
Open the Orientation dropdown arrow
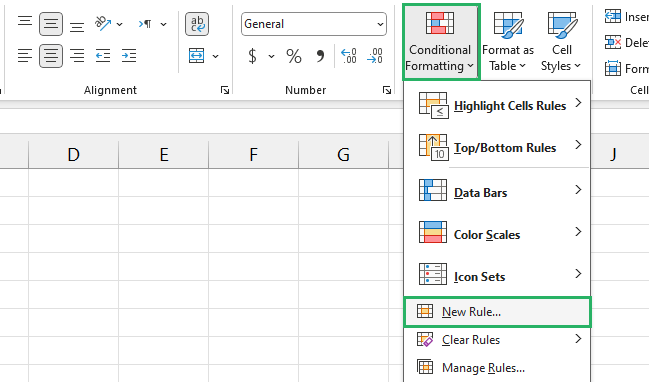120,24
